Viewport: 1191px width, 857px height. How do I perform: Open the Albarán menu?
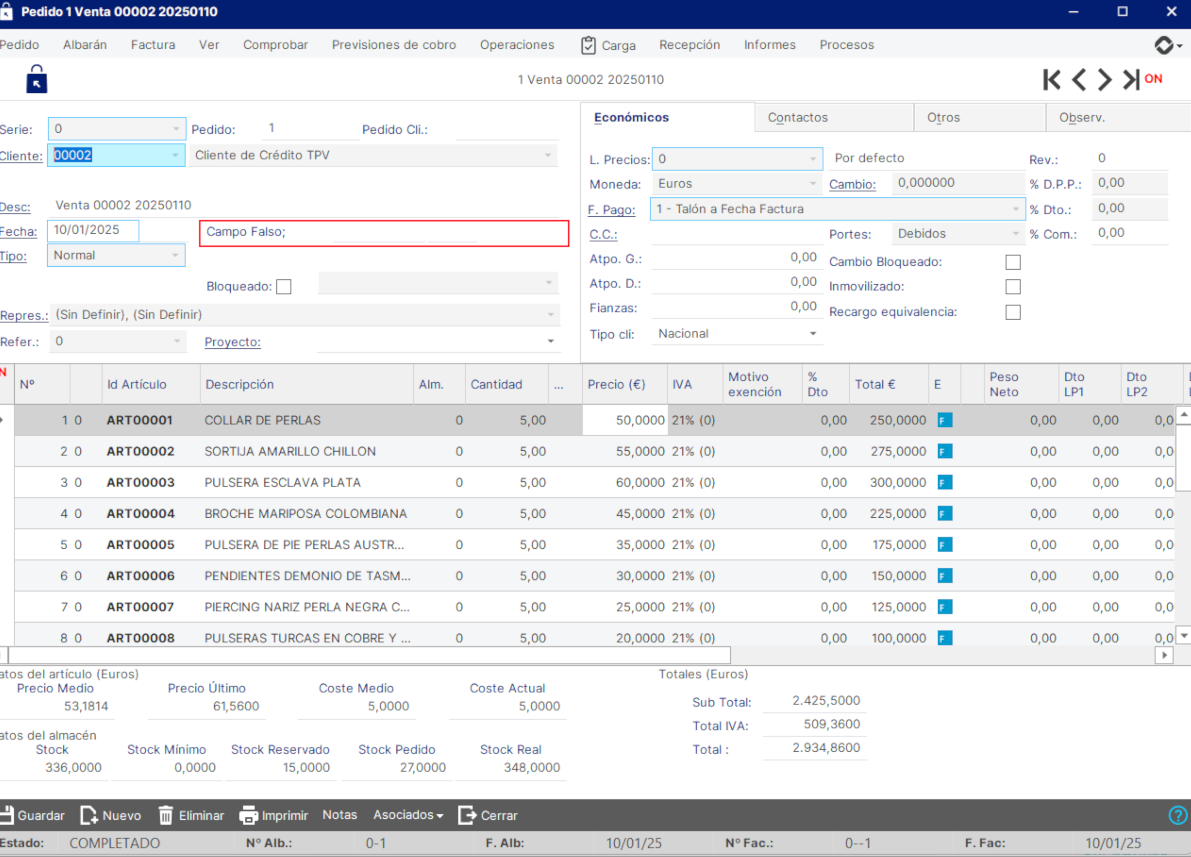click(x=85, y=45)
